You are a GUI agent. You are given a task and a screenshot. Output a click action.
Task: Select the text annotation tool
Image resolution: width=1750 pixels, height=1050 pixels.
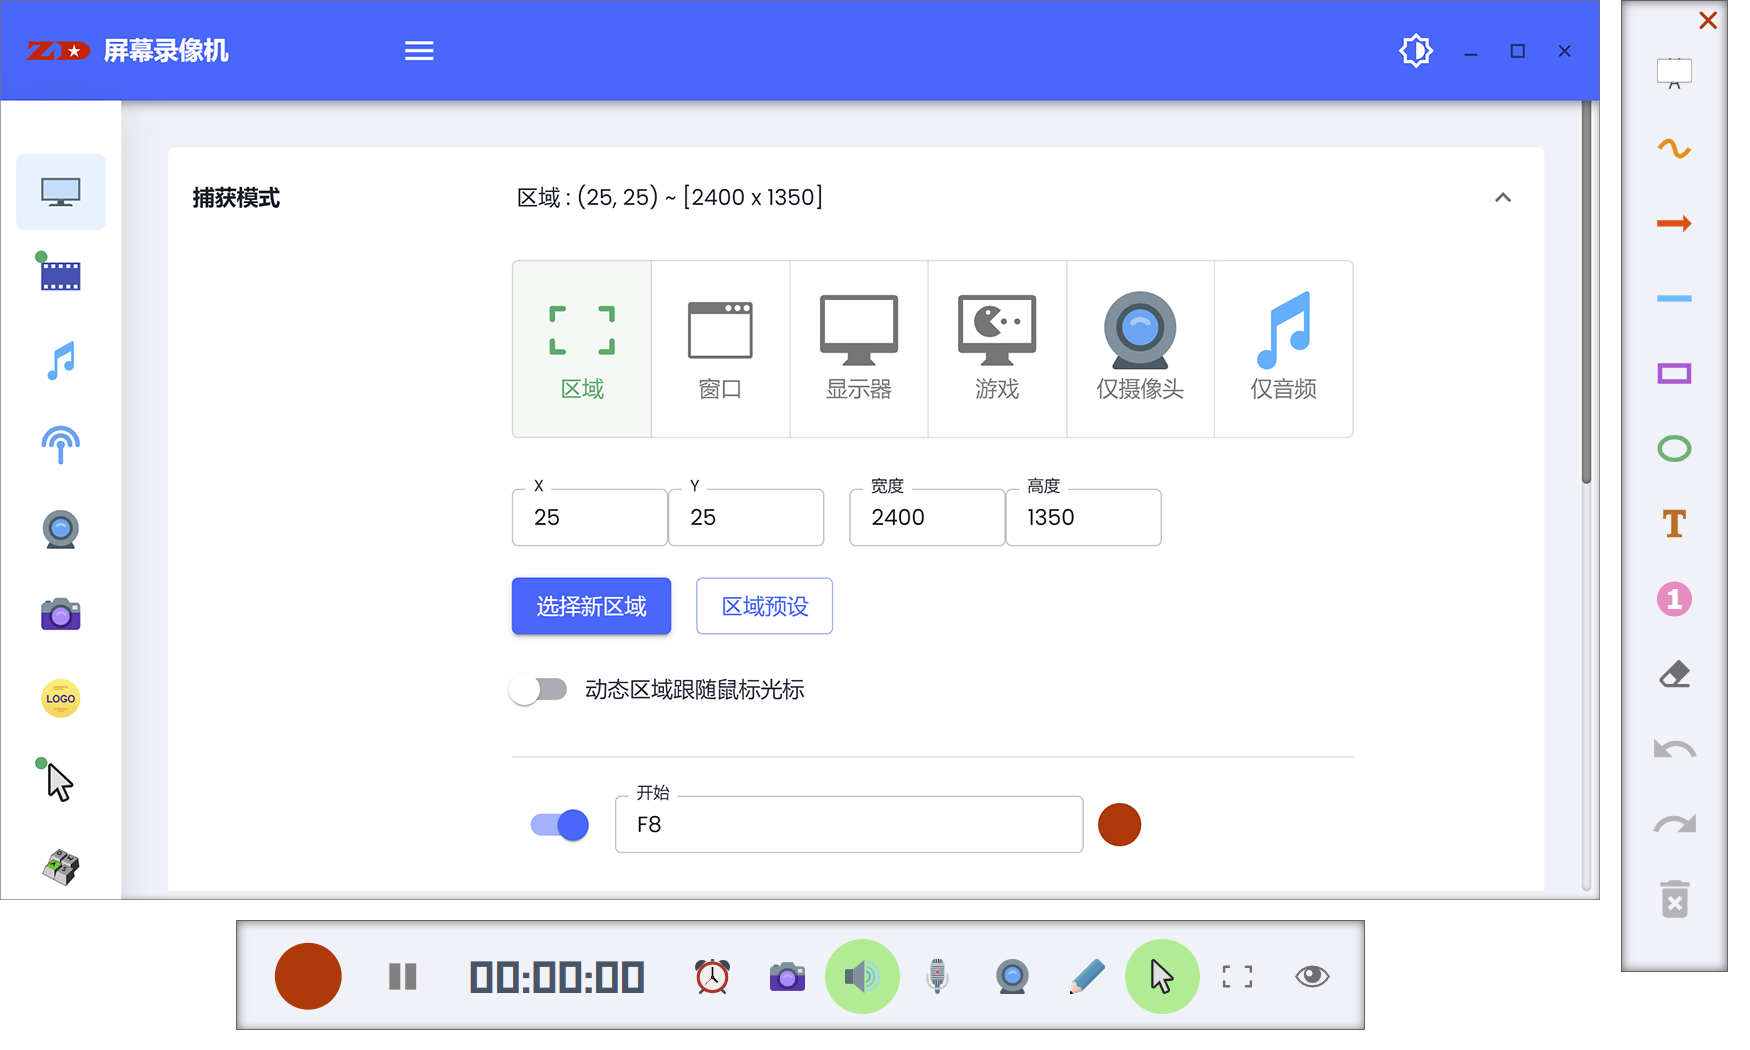click(x=1674, y=523)
